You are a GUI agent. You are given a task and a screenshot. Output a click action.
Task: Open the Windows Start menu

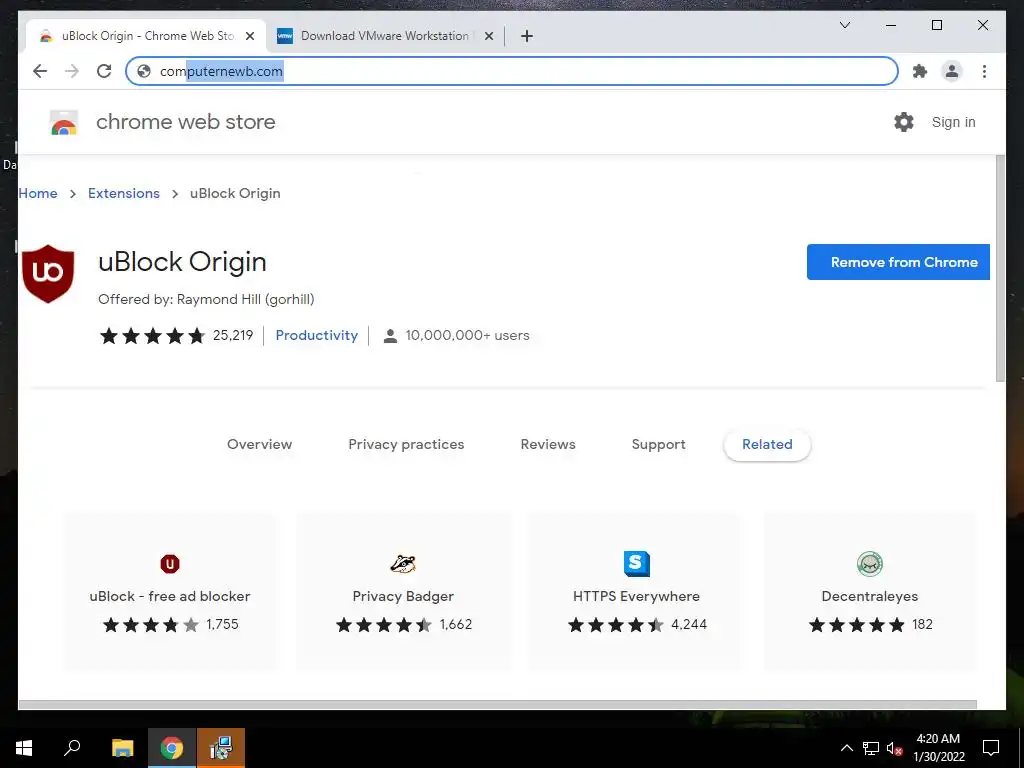[24, 748]
